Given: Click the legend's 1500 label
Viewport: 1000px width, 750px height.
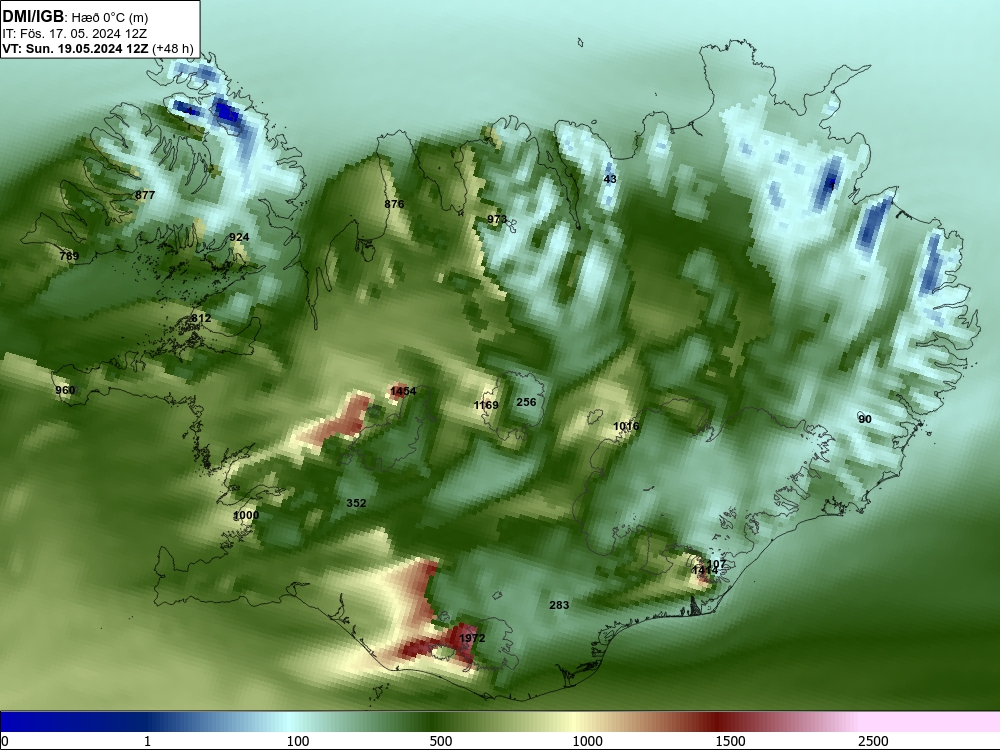Looking at the screenshot, I should [x=730, y=741].
